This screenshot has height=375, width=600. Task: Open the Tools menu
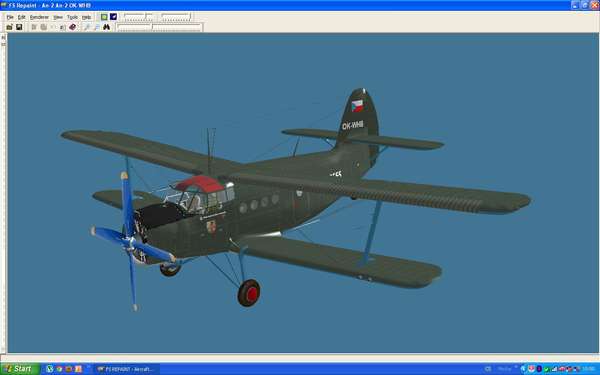point(72,17)
